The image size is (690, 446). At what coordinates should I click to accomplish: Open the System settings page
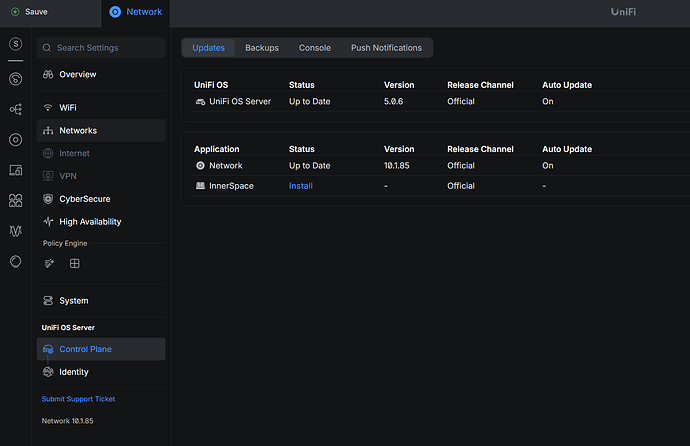coord(101,301)
